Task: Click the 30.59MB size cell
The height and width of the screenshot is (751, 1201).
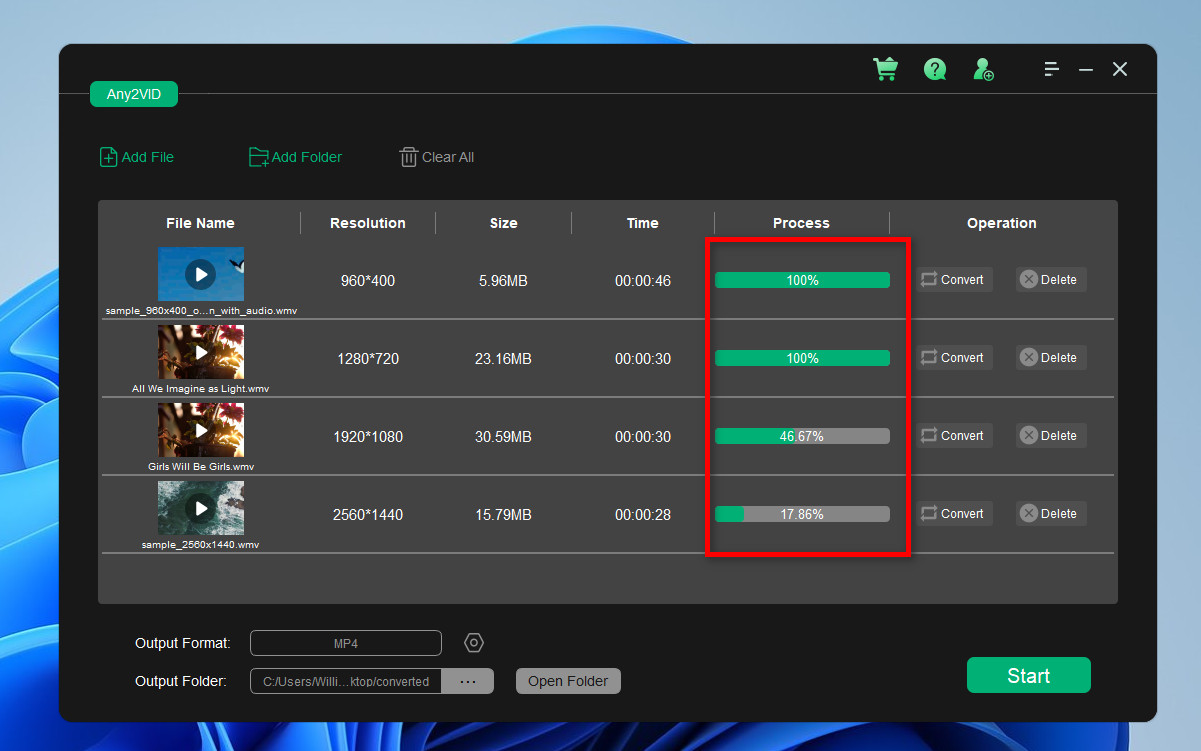Action: click(503, 437)
